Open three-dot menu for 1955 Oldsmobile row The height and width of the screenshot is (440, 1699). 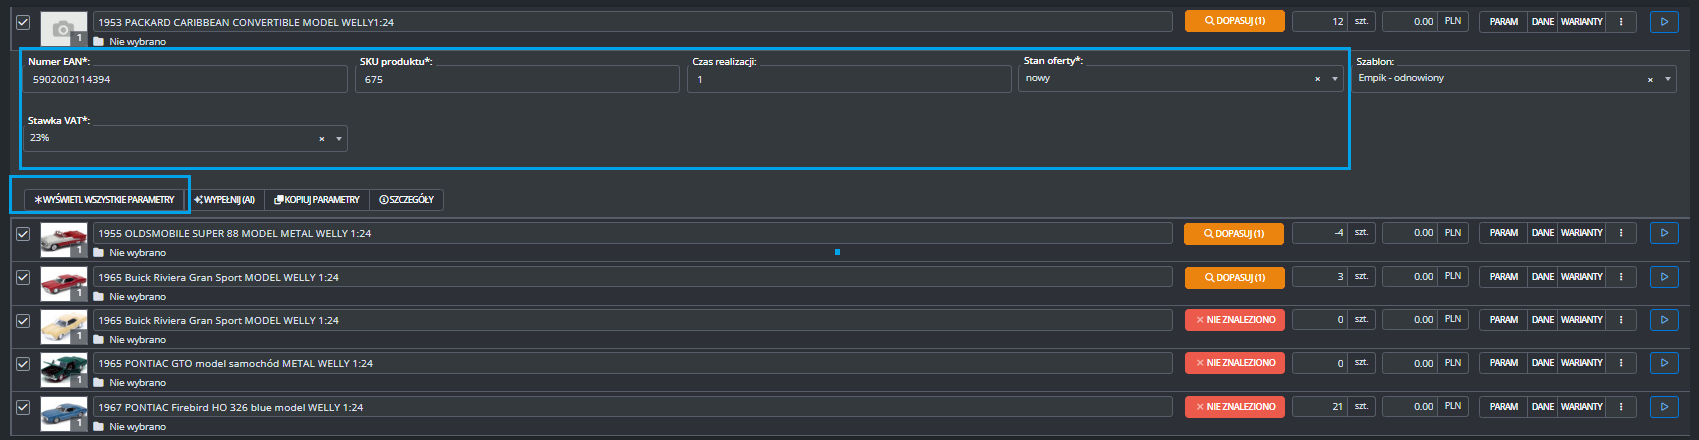pyautogui.click(x=1621, y=233)
